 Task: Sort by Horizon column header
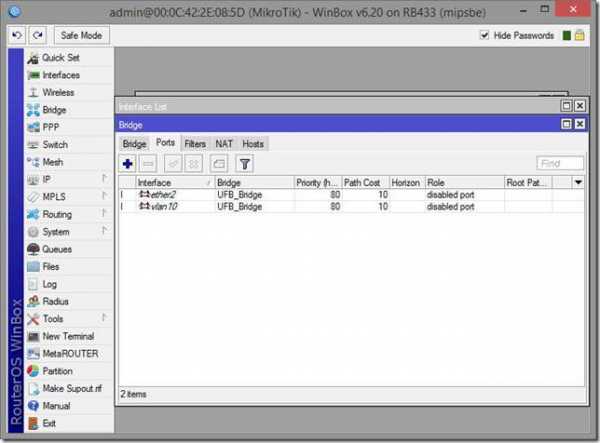click(407, 183)
